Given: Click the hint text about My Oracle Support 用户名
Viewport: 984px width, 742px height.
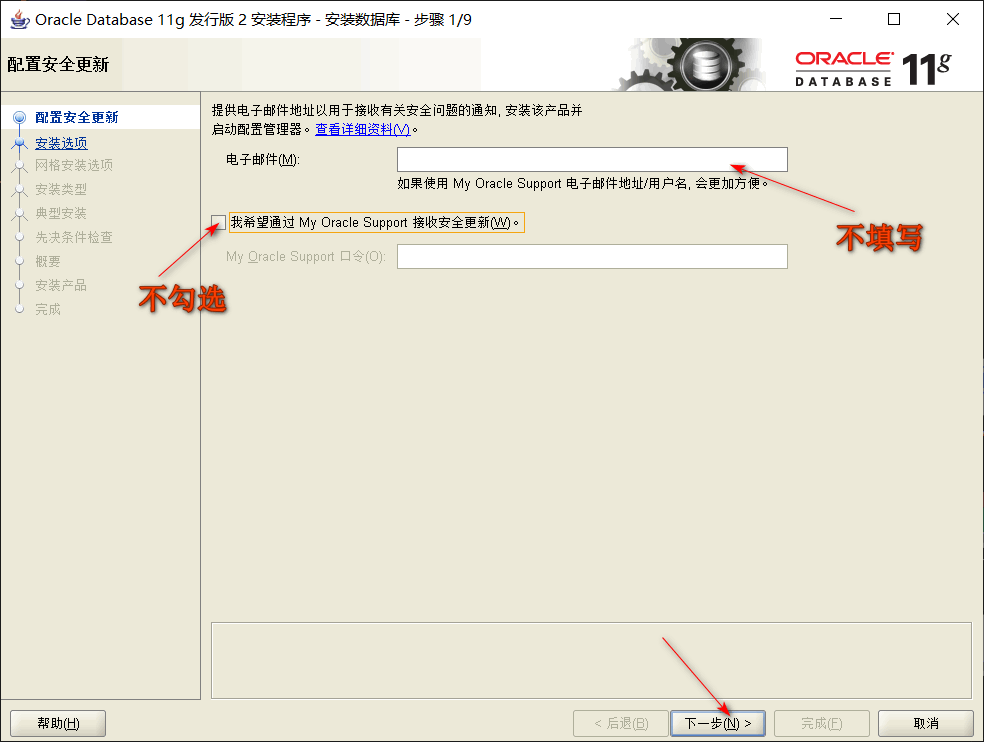Looking at the screenshot, I should (582, 183).
